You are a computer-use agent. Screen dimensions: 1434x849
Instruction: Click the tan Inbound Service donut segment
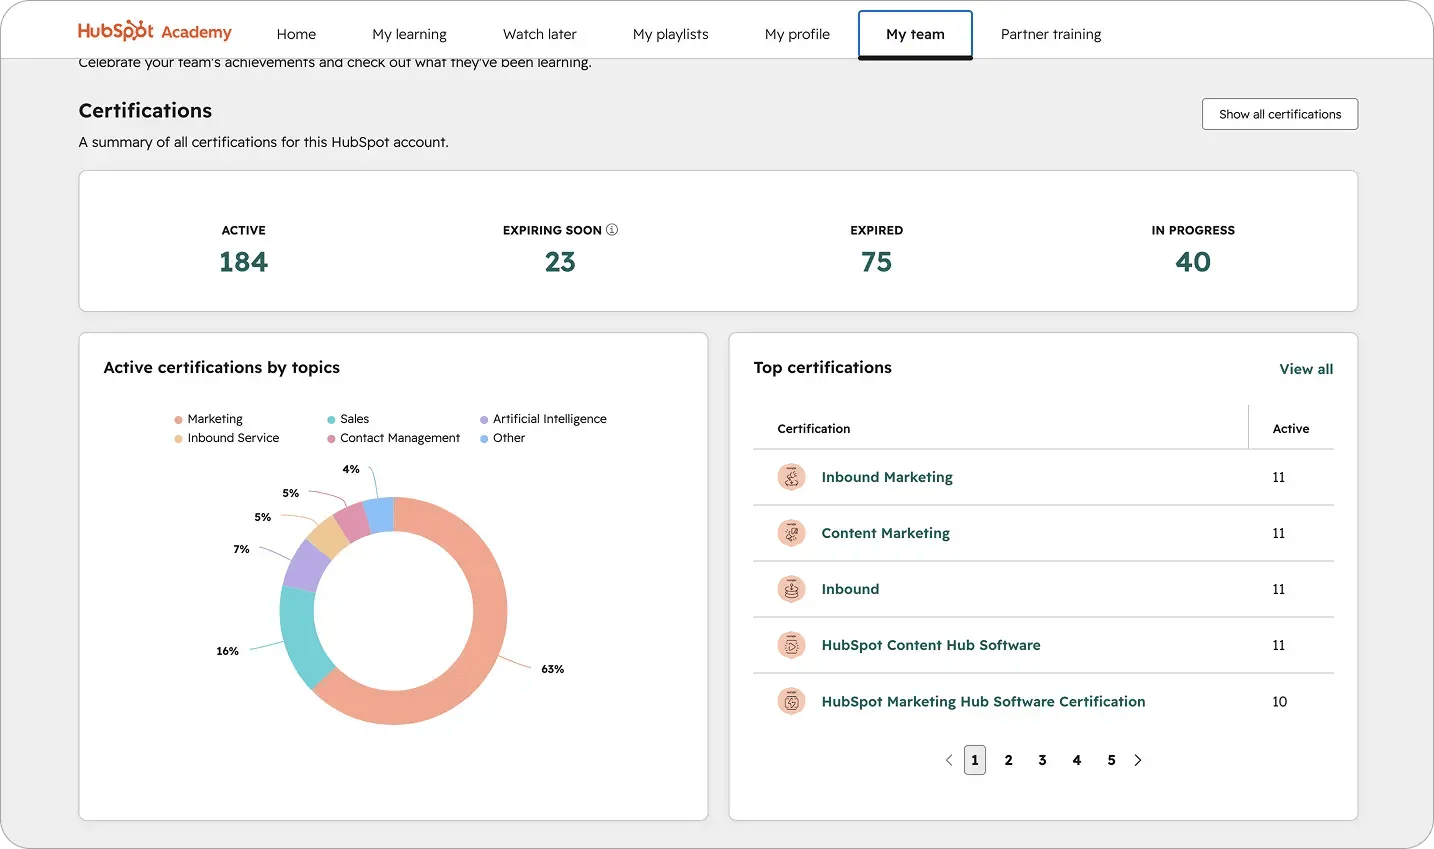point(328,537)
